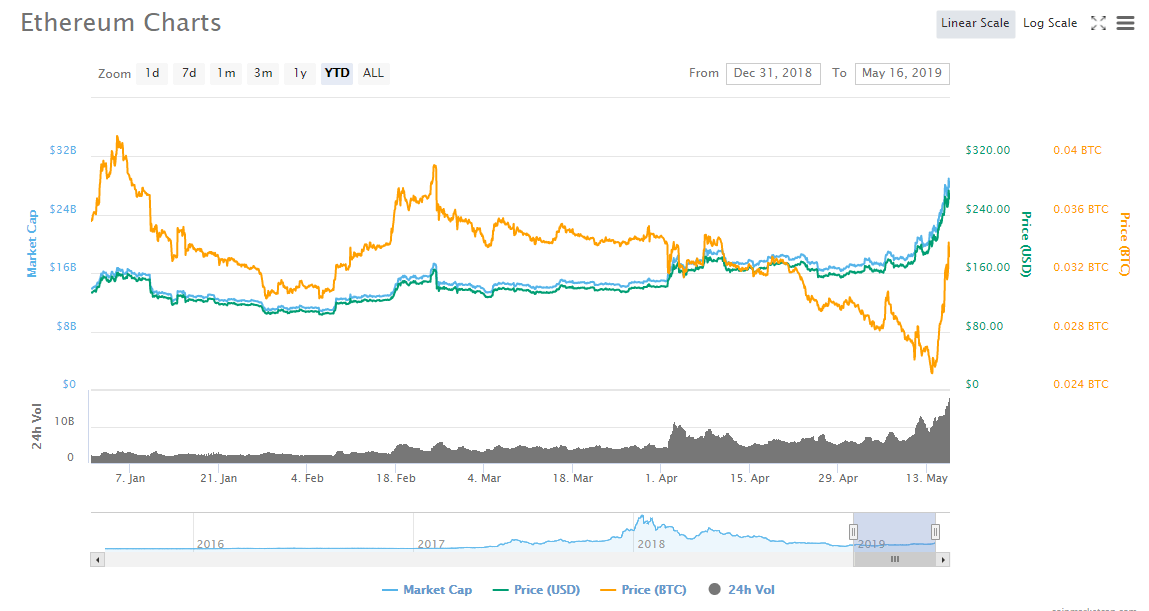
Task: Open the chart context menu via hamburger icon
Action: (1125, 22)
